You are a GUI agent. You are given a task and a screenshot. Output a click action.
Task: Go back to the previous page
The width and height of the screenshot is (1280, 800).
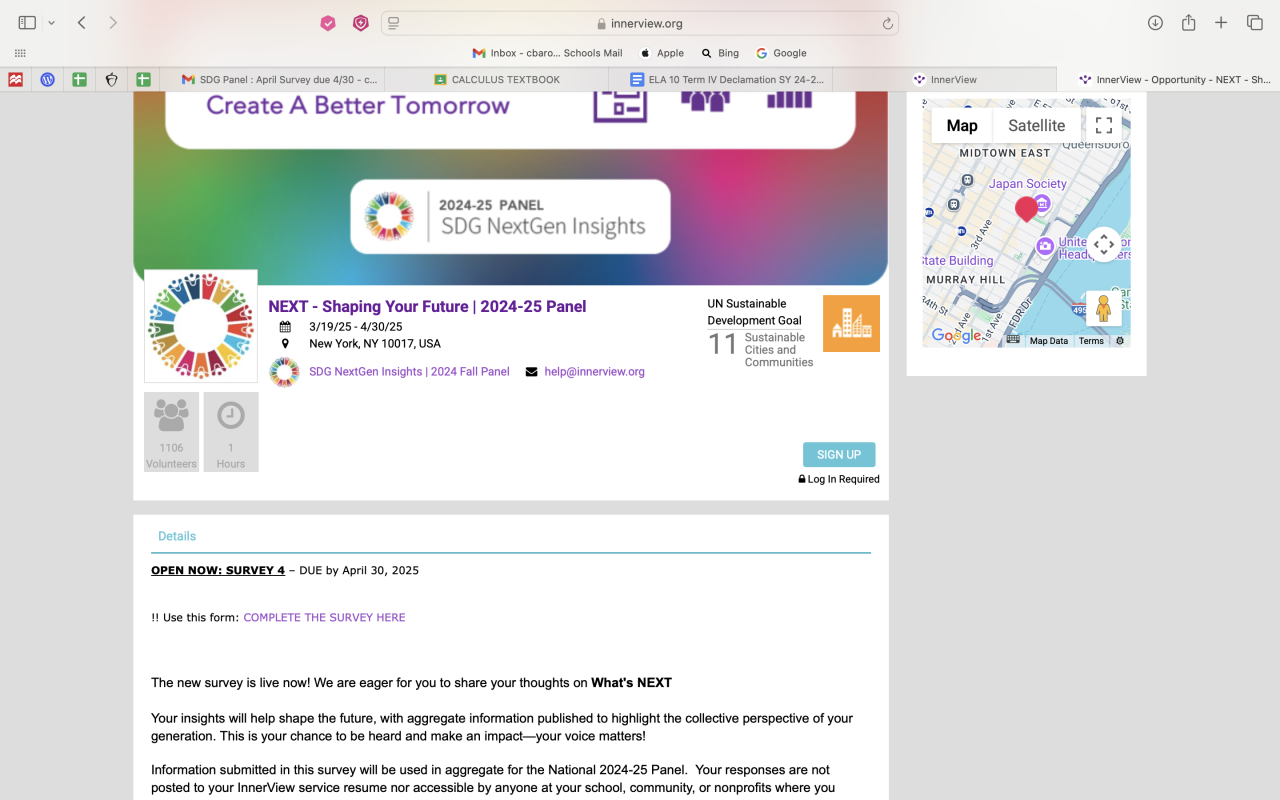(82, 23)
